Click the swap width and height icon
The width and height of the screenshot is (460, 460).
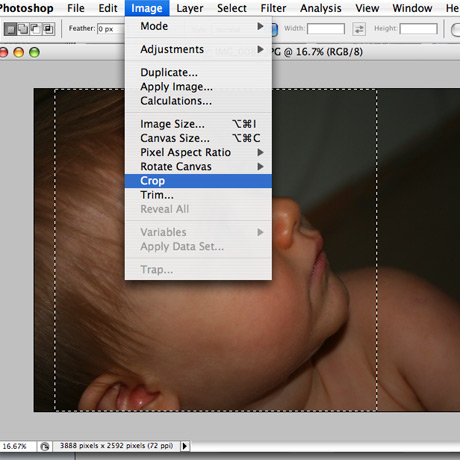pyautogui.click(x=359, y=29)
